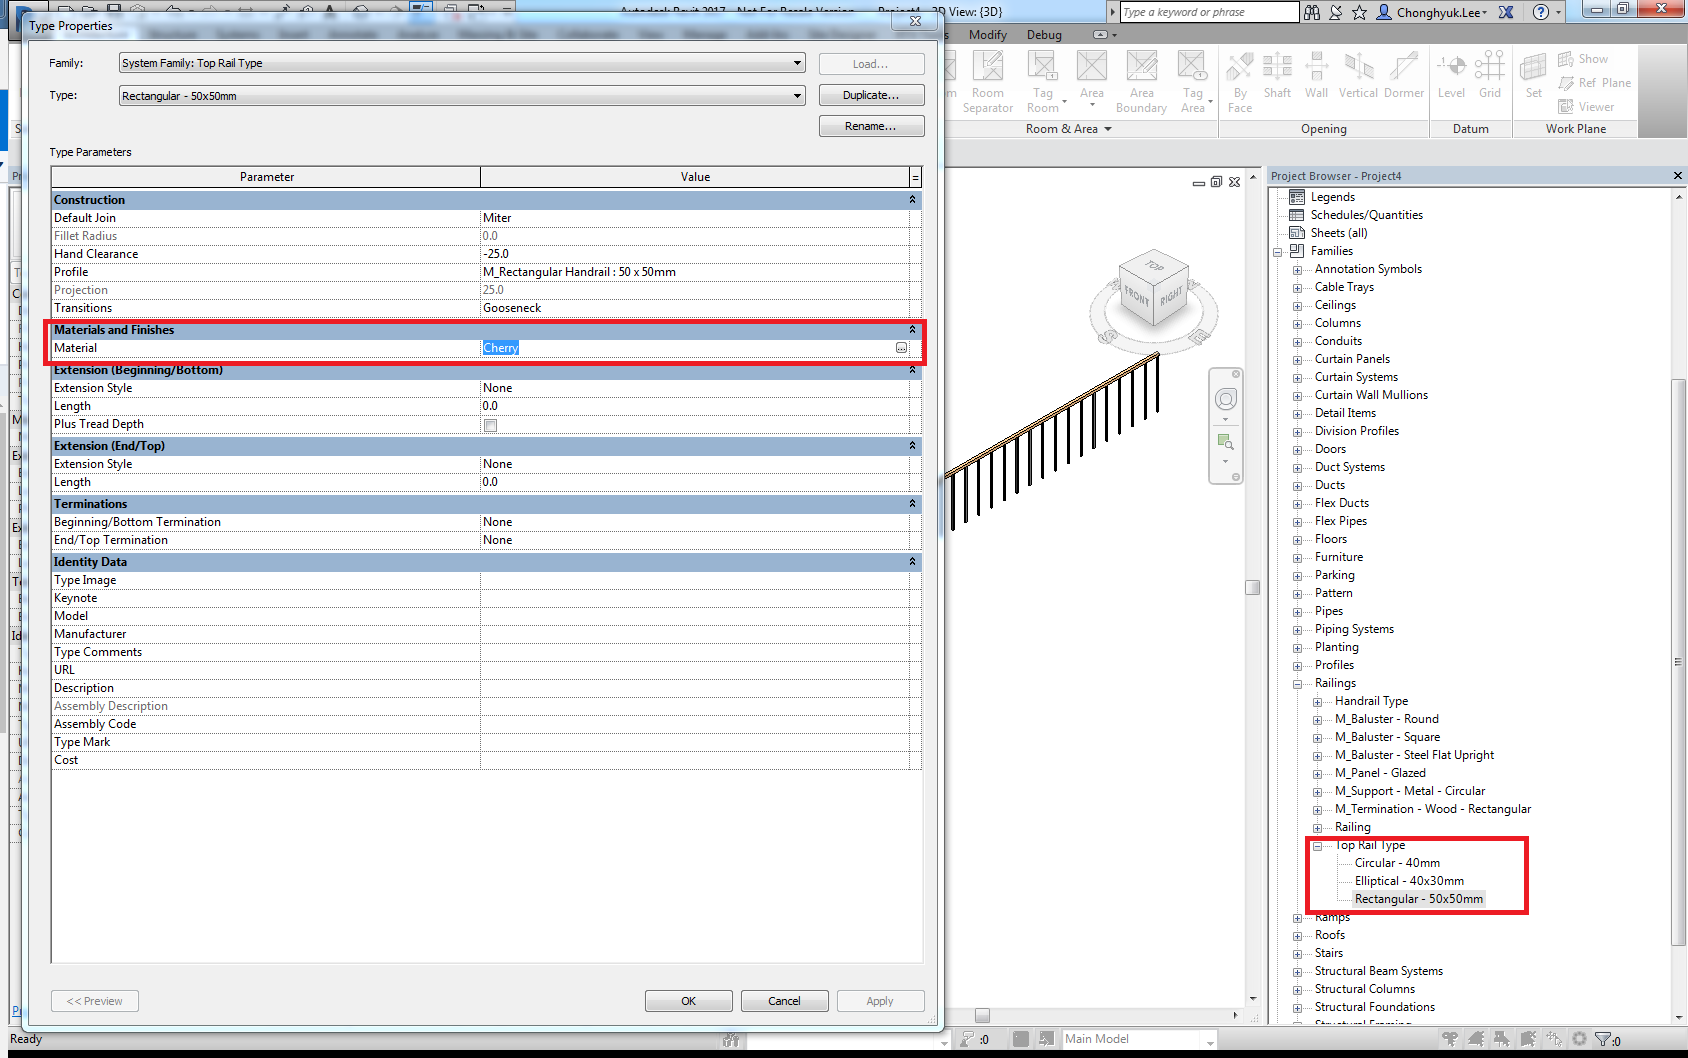The height and width of the screenshot is (1058, 1688).
Task: Click the TOP face of the ViewCube
Action: tap(1155, 266)
